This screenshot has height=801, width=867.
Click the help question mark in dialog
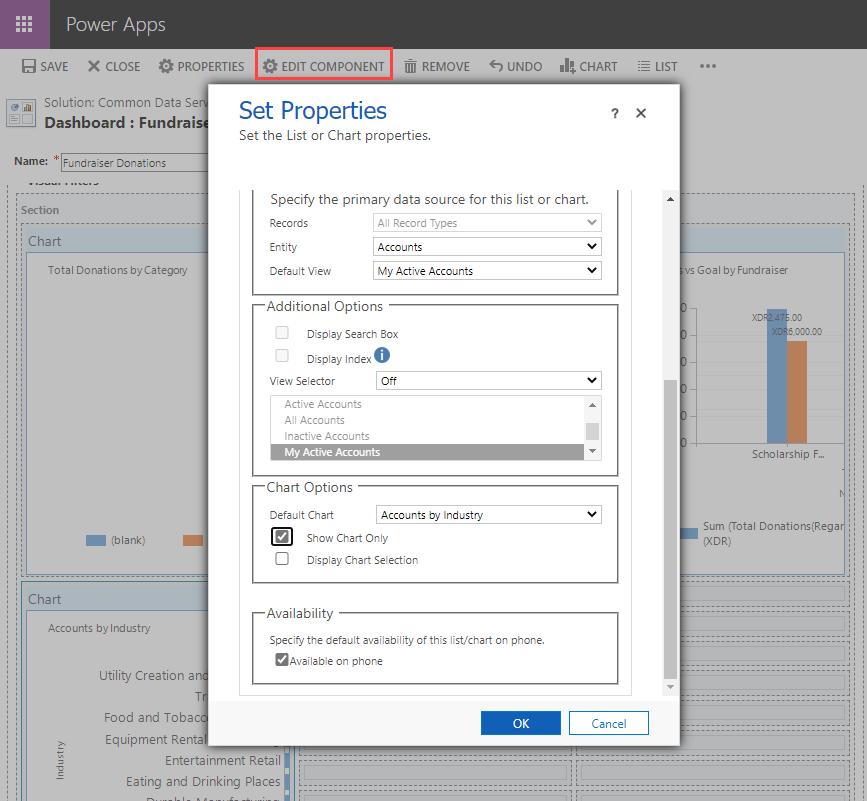tap(615, 113)
